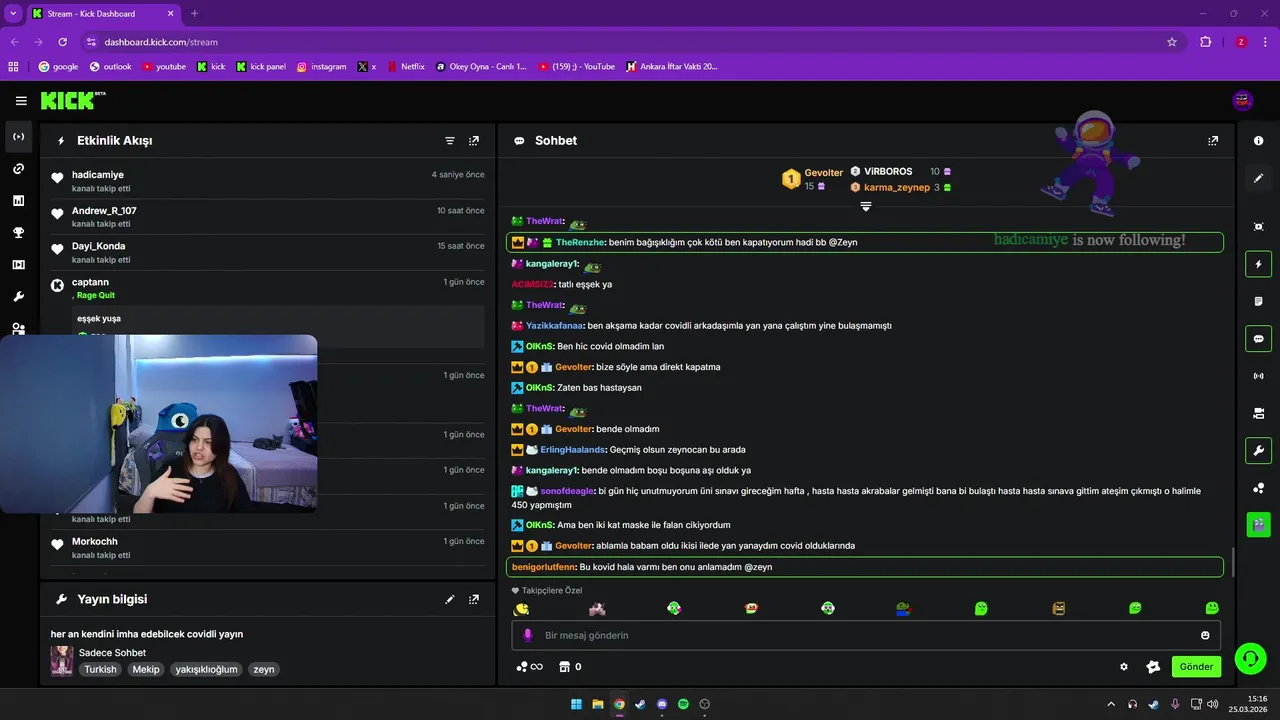Click the pencil edit icon in right sidebar
This screenshot has width=1280, height=720.
[x=1258, y=178]
